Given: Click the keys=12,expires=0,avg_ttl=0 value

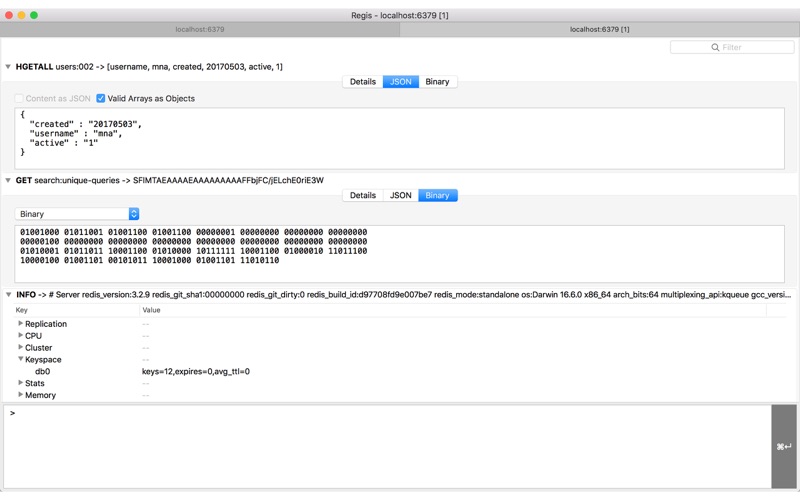Looking at the screenshot, I should click(x=196, y=371).
